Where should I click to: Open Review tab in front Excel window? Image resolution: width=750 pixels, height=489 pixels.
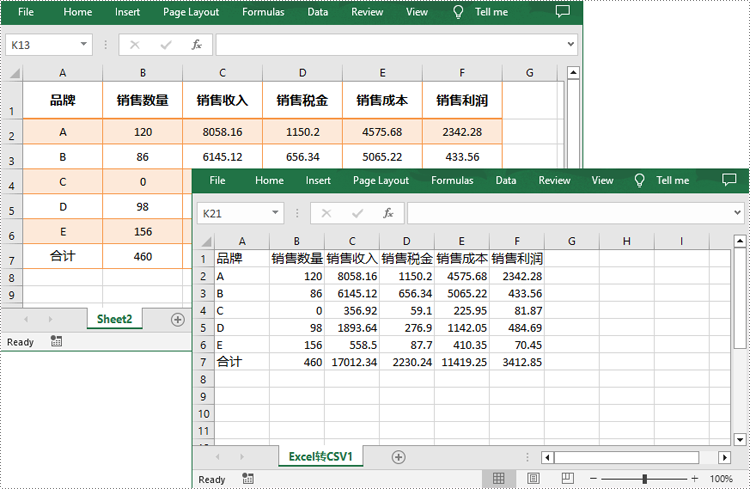click(x=554, y=180)
